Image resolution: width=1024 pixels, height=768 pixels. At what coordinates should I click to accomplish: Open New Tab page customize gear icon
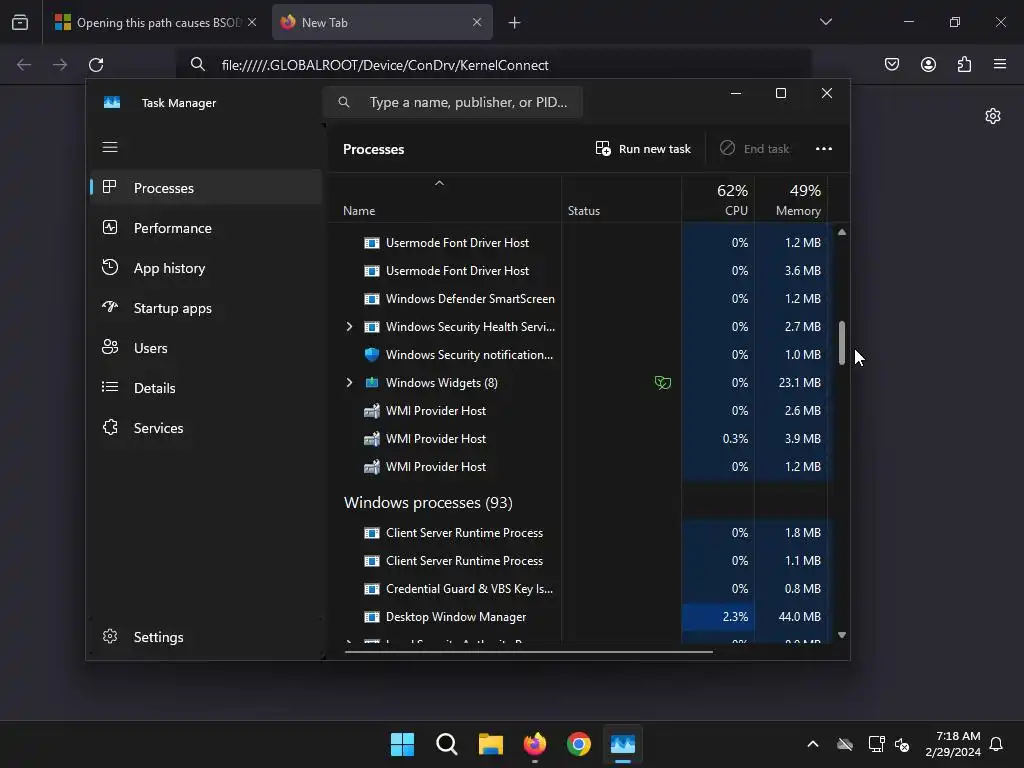[x=993, y=116]
